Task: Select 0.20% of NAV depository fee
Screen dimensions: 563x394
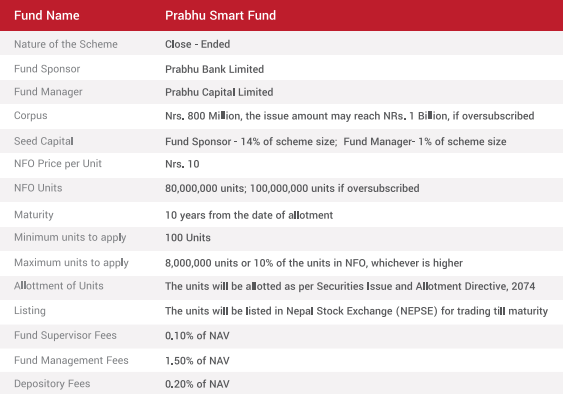Action: click(197, 384)
